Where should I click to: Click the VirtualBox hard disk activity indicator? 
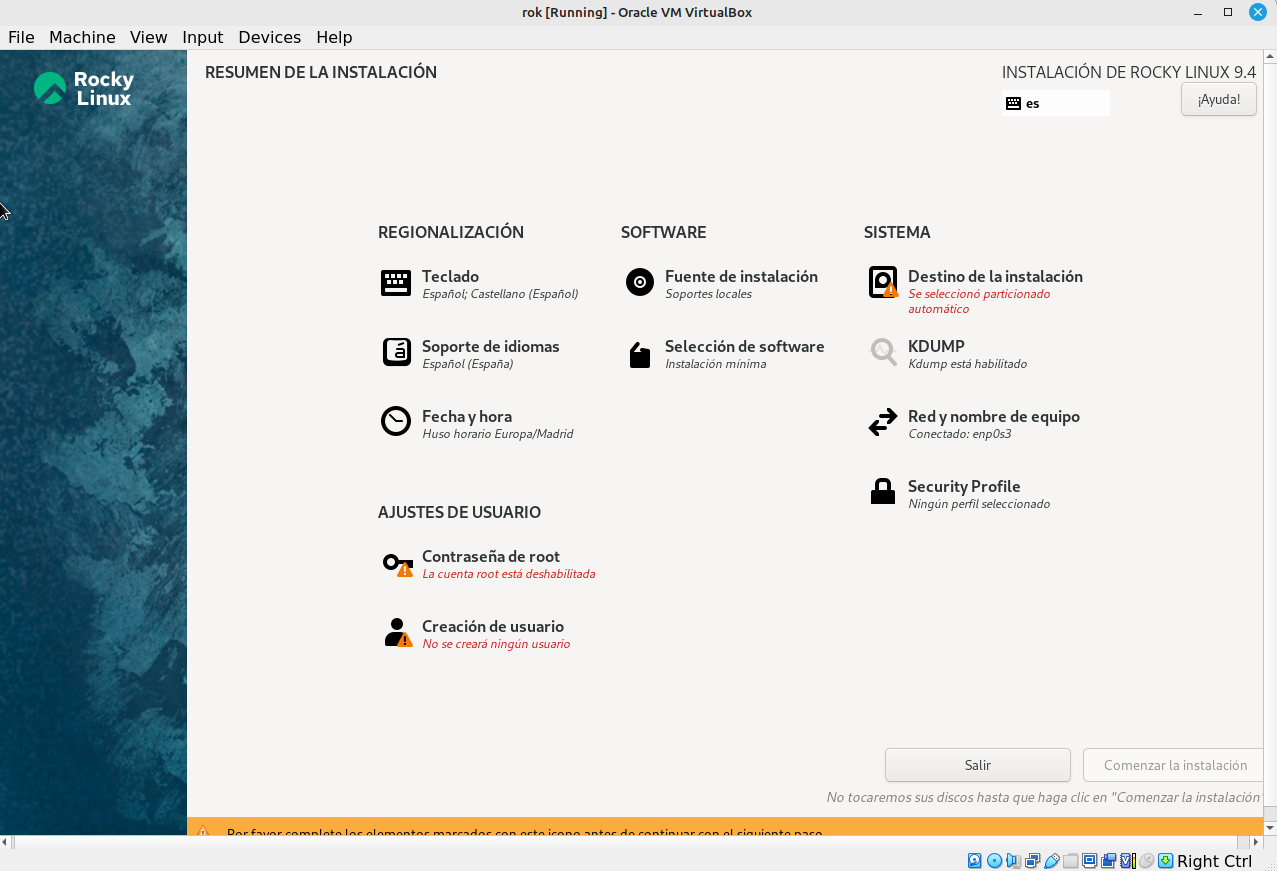tap(975, 861)
